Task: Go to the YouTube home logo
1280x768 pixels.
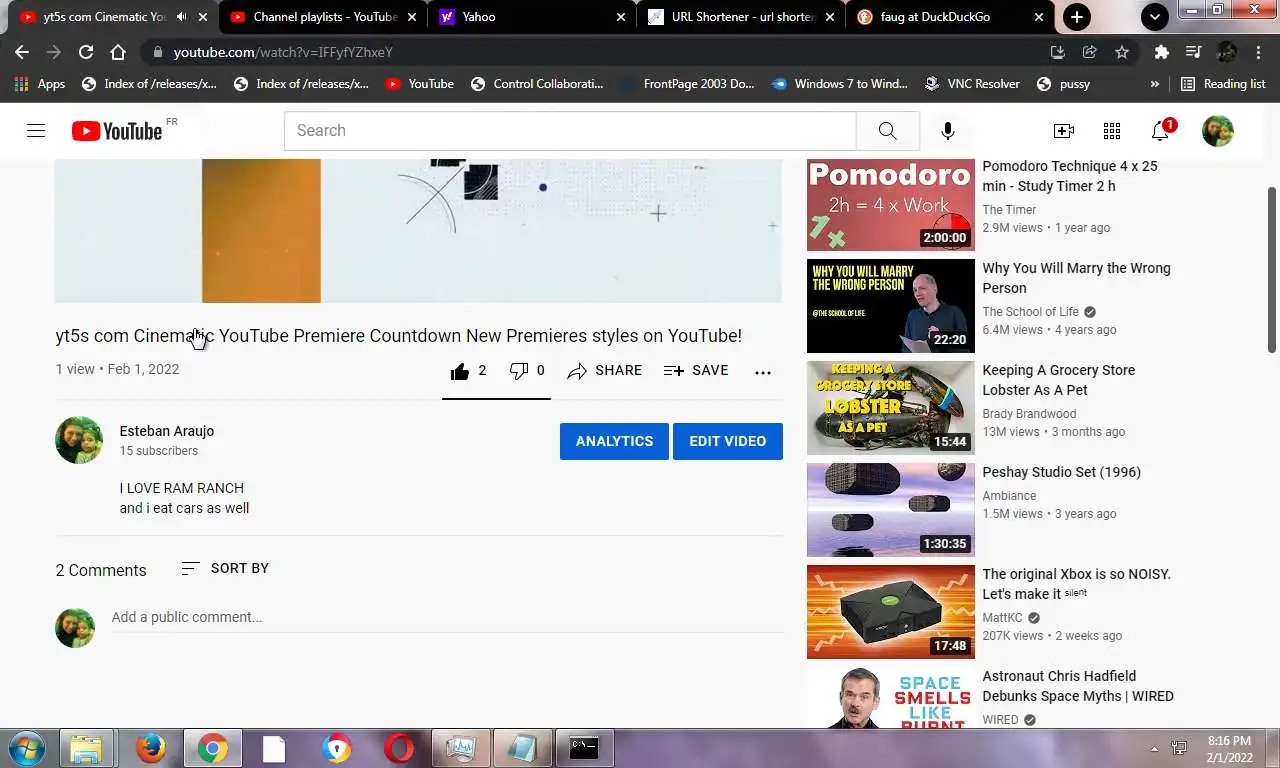Action: 117,131
